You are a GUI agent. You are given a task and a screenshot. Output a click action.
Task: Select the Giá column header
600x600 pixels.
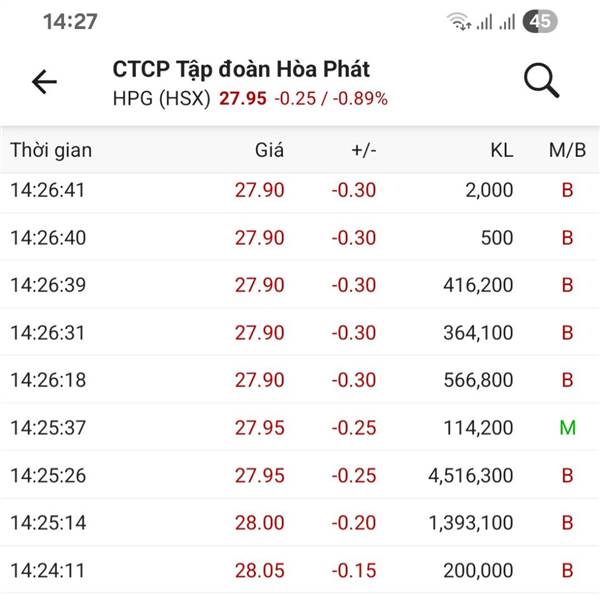[269, 150]
